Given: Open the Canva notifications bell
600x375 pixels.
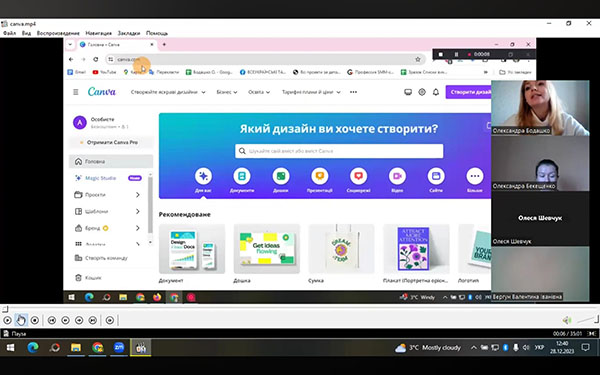Looking at the screenshot, I should 435,92.
